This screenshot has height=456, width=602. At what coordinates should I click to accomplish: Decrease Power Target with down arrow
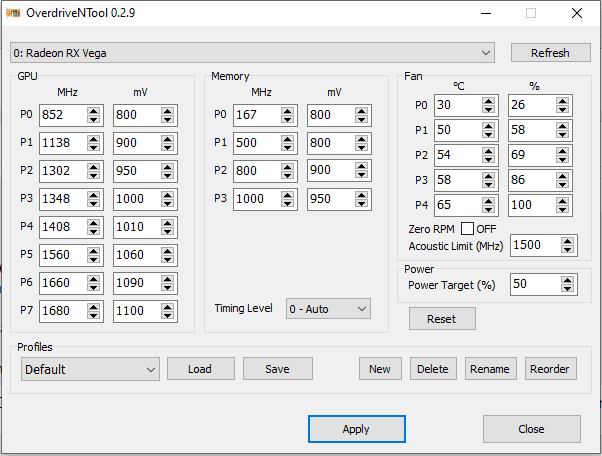point(567,289)
